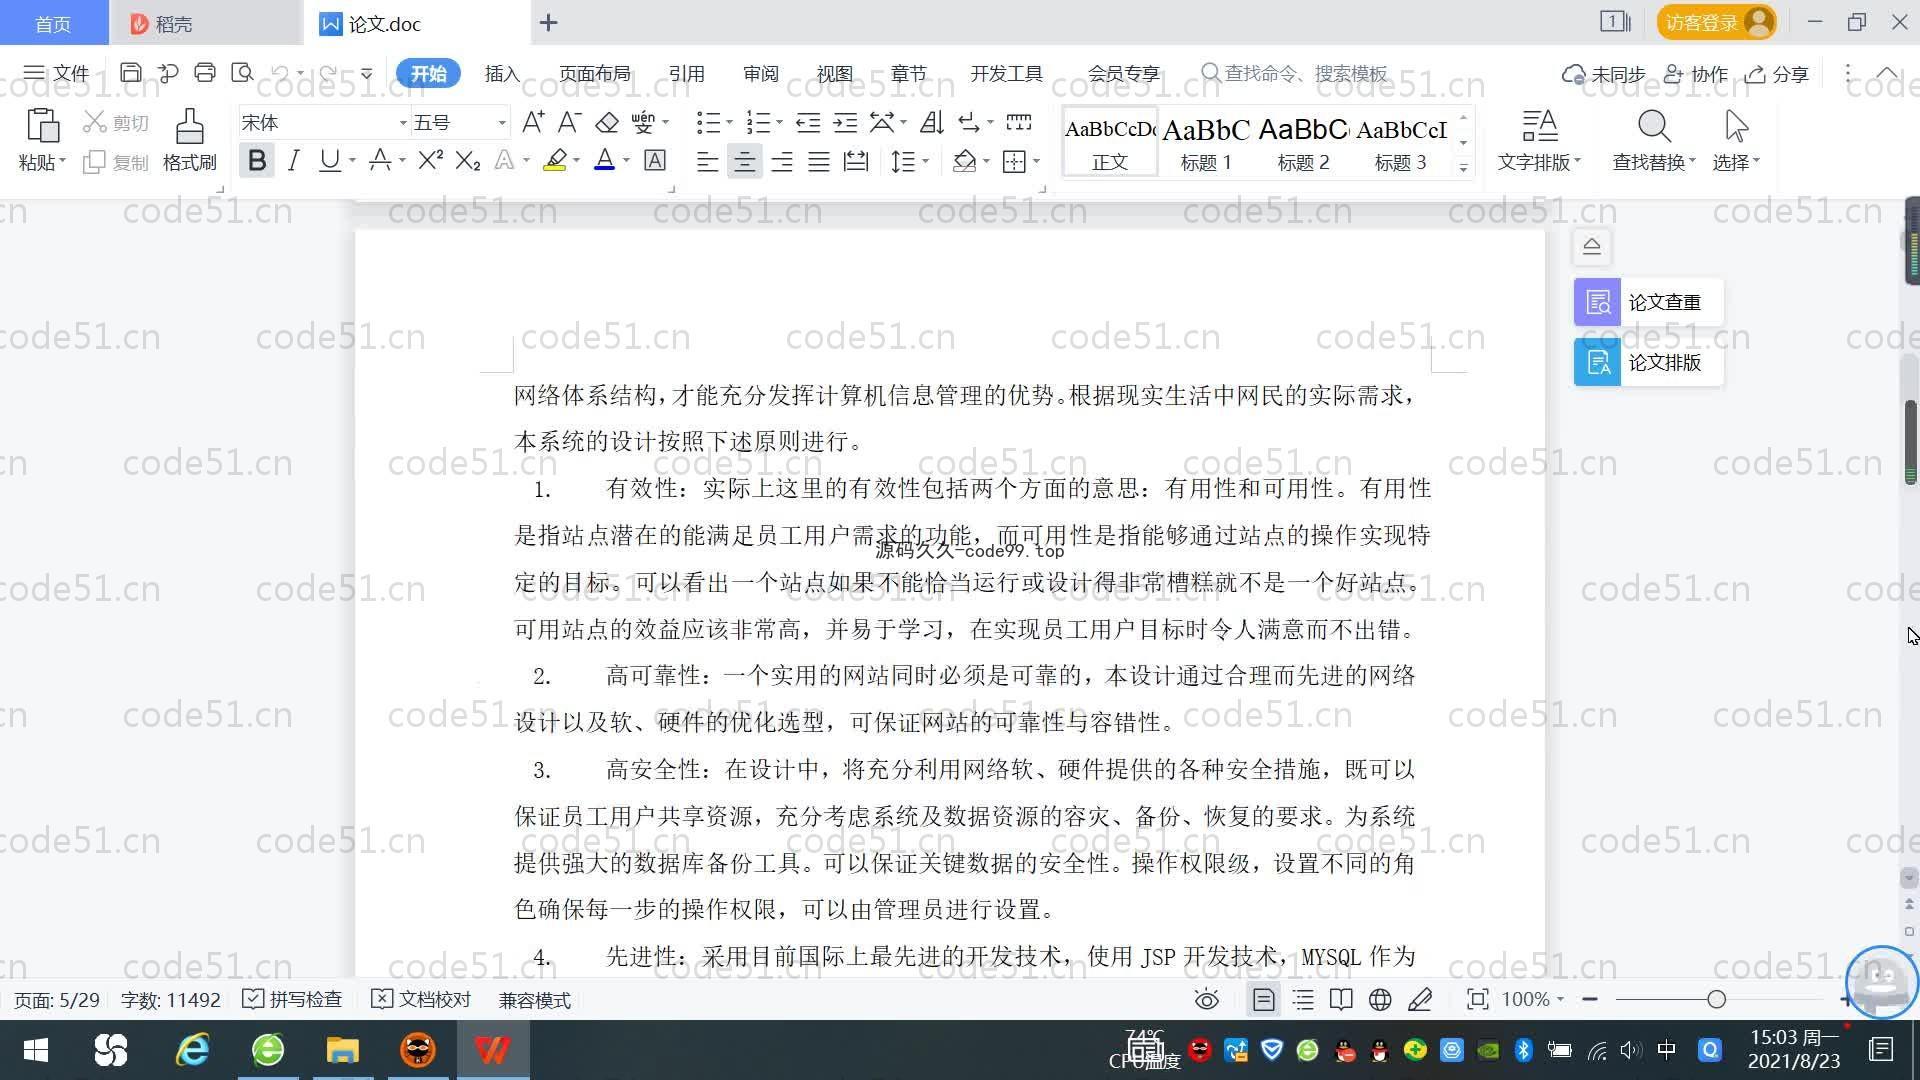Expand line spacing dropdown
The height and width of the screenshot is (1080, 1920).
(925, 162)
